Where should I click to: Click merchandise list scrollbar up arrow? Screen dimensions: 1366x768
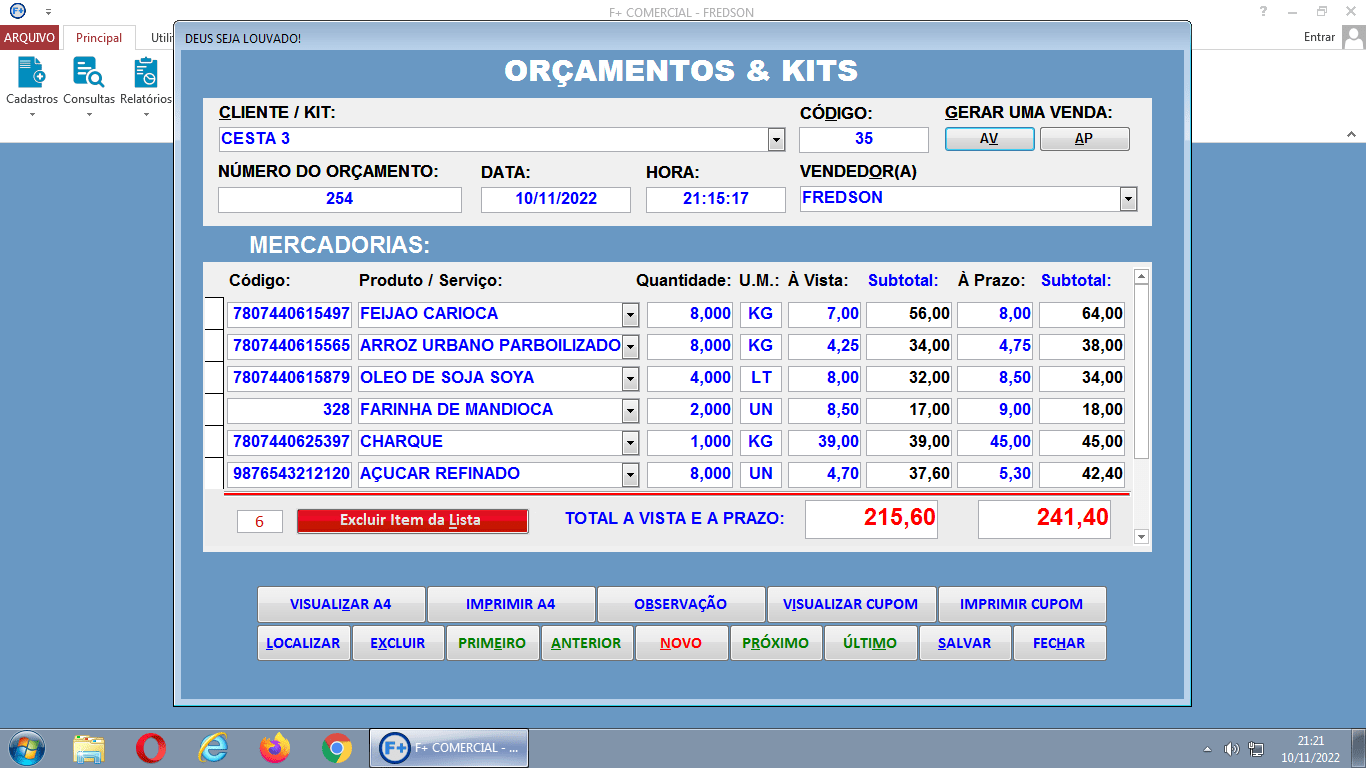coord(1141,277)
